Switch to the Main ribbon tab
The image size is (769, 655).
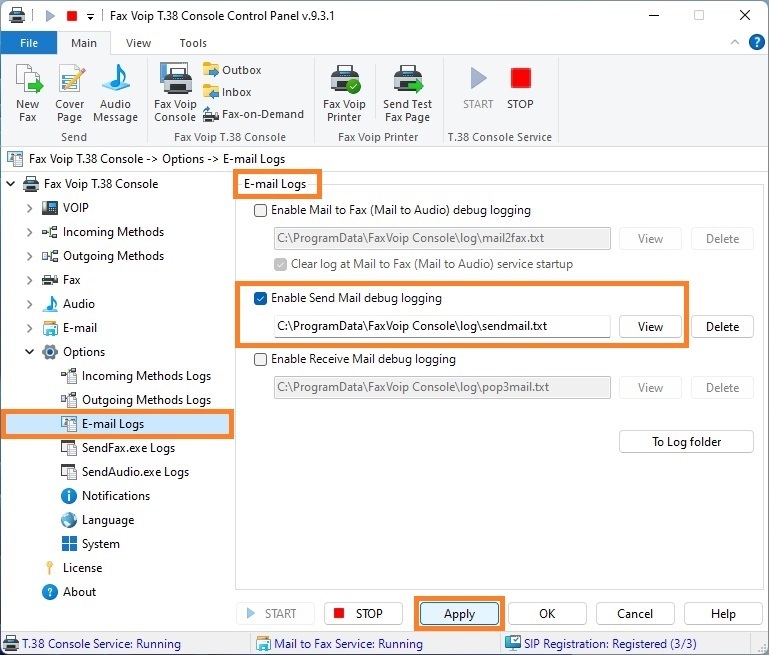[x=84, y=43]
